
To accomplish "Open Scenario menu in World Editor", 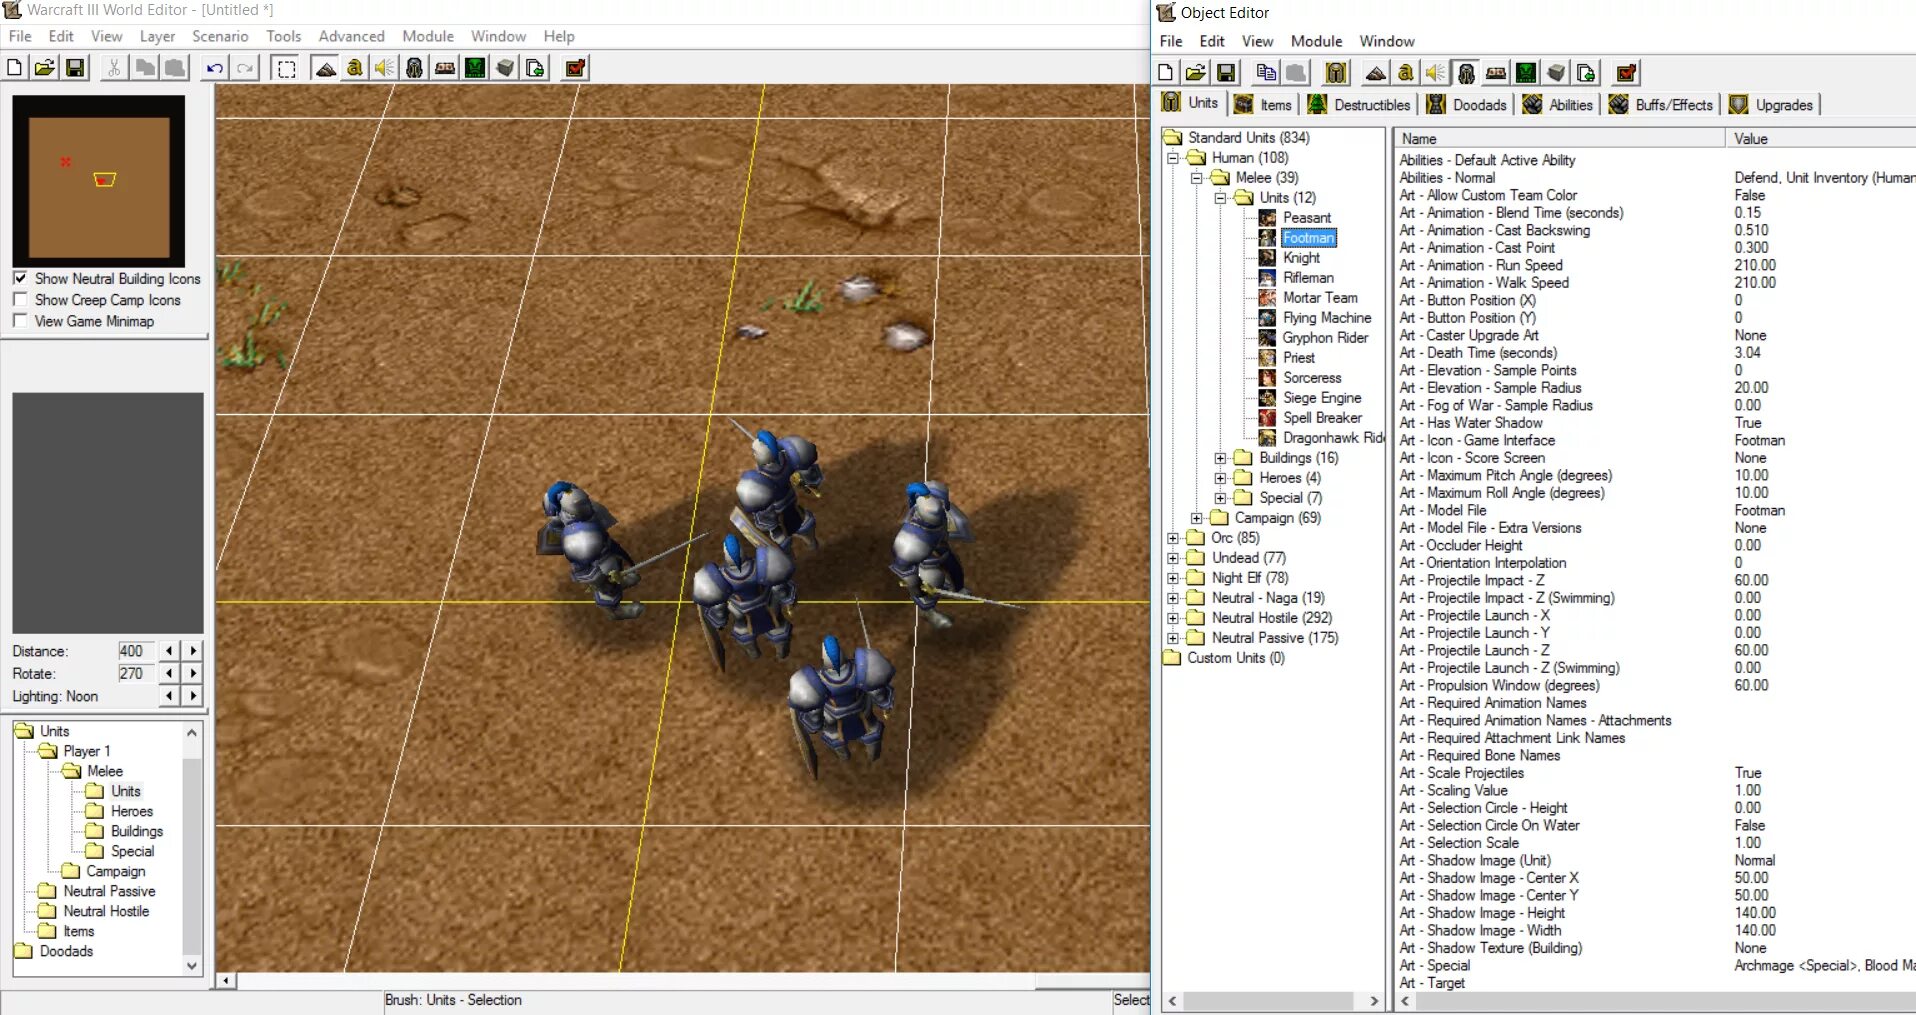I will point(220,36).
